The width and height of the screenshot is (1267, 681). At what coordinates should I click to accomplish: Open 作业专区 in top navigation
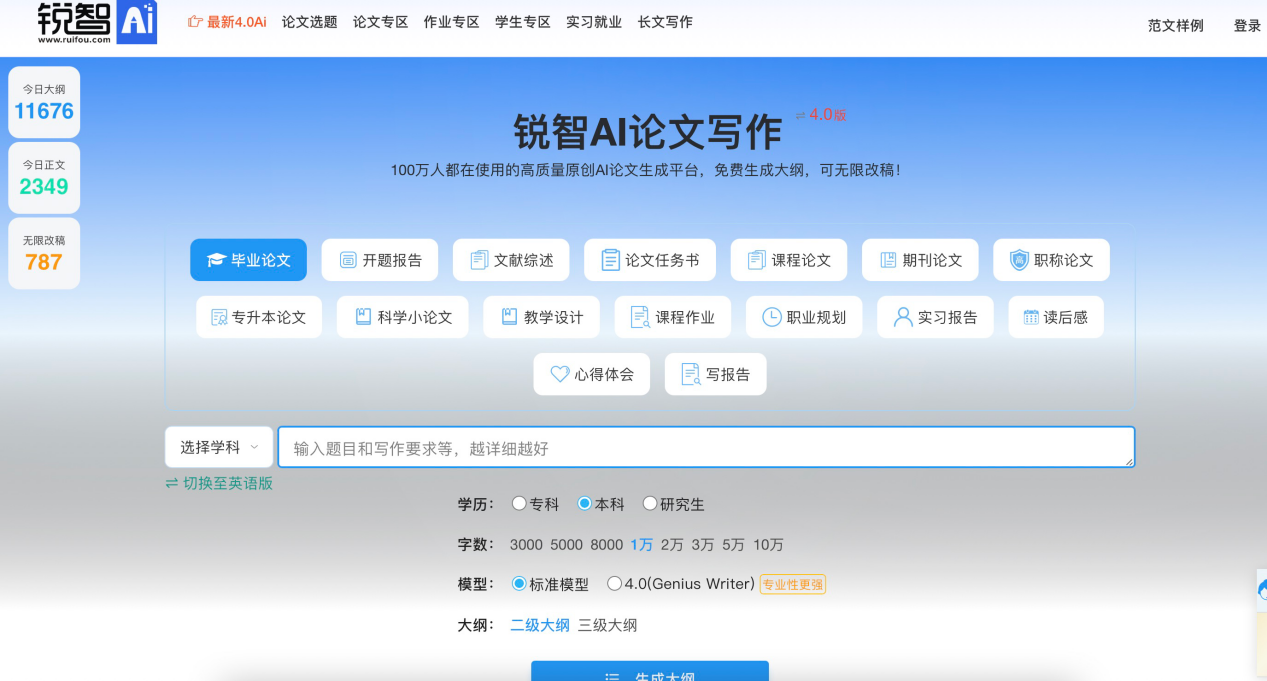tap(451, 22)
